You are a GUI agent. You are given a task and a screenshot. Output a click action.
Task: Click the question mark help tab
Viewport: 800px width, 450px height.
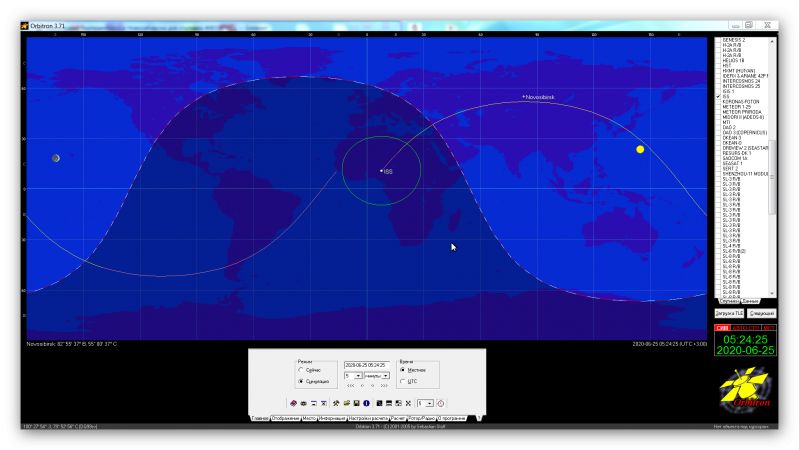pos(479,418)
